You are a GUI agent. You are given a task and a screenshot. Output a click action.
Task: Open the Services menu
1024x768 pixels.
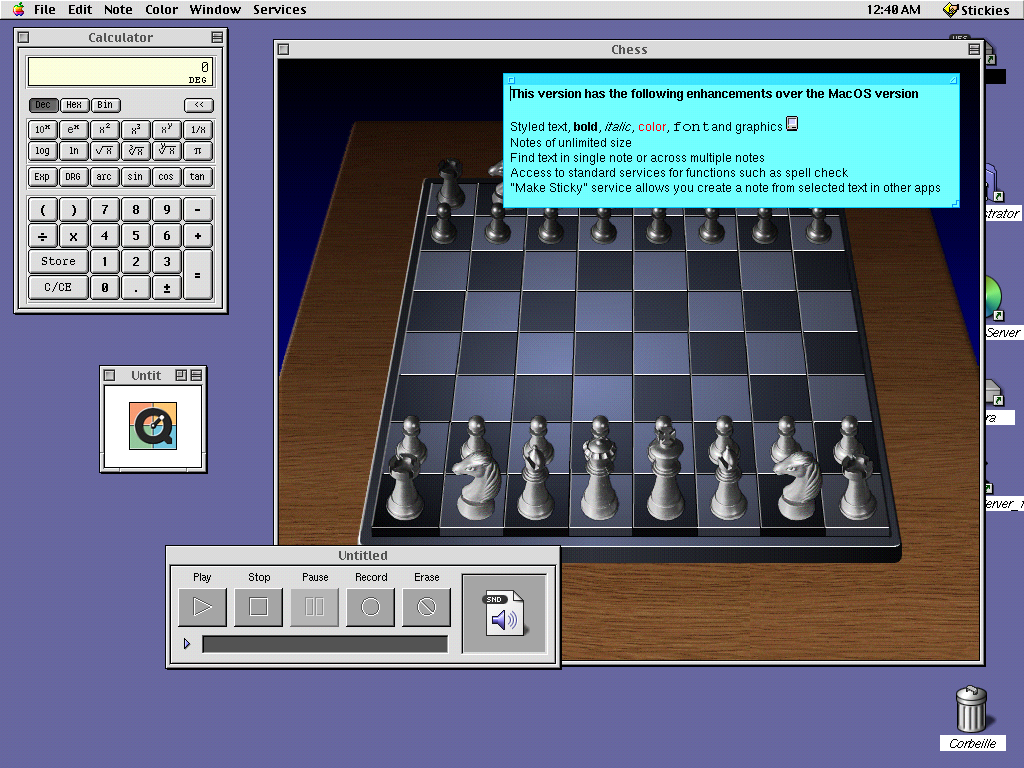[x=280, y=10]
